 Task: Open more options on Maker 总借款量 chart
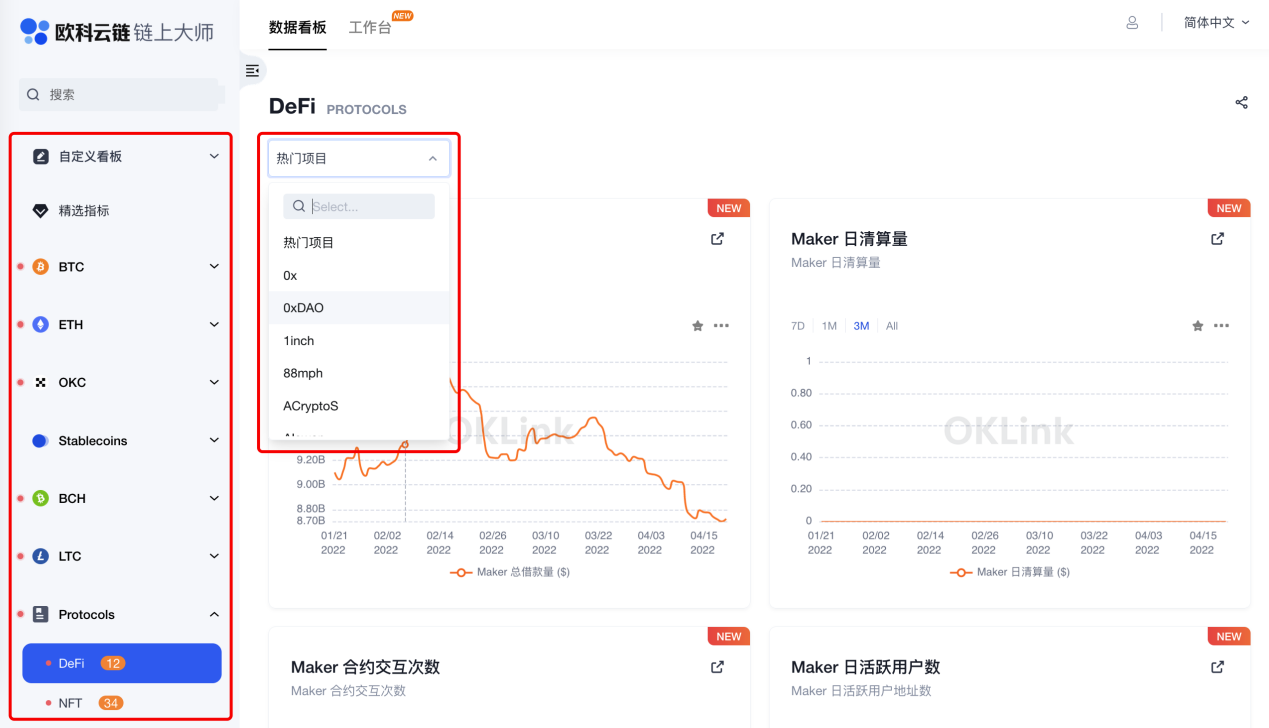(x=721, y=326)
